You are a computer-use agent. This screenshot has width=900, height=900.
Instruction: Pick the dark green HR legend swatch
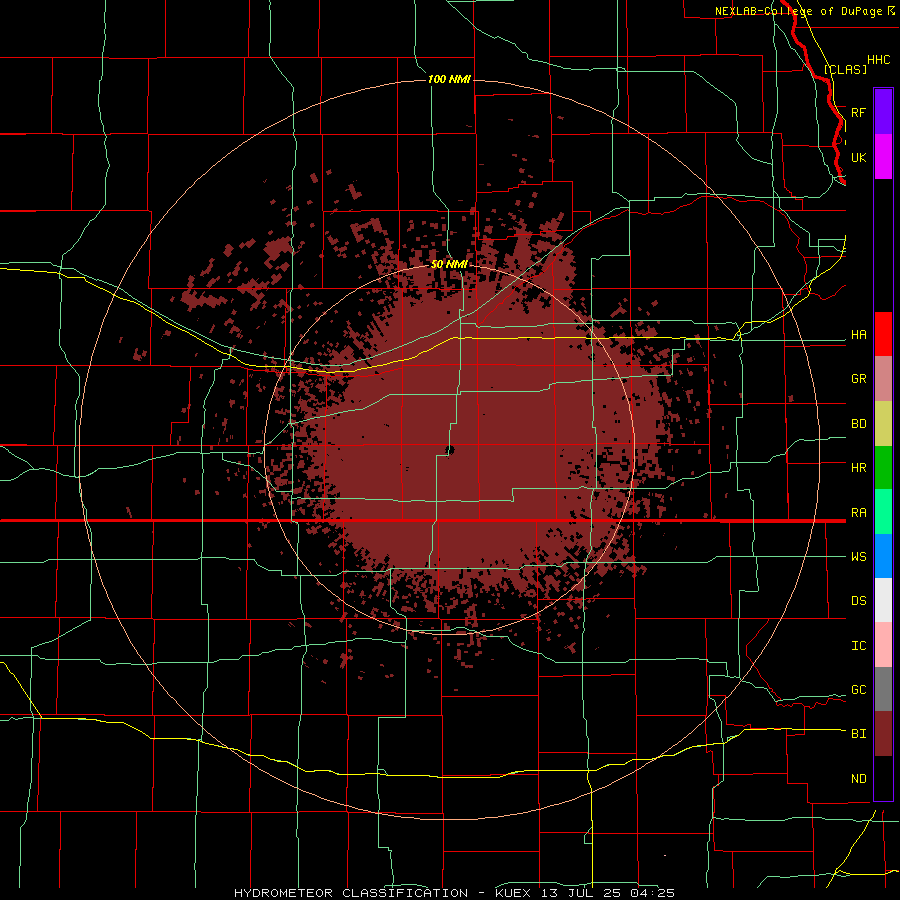pos(883,468)
